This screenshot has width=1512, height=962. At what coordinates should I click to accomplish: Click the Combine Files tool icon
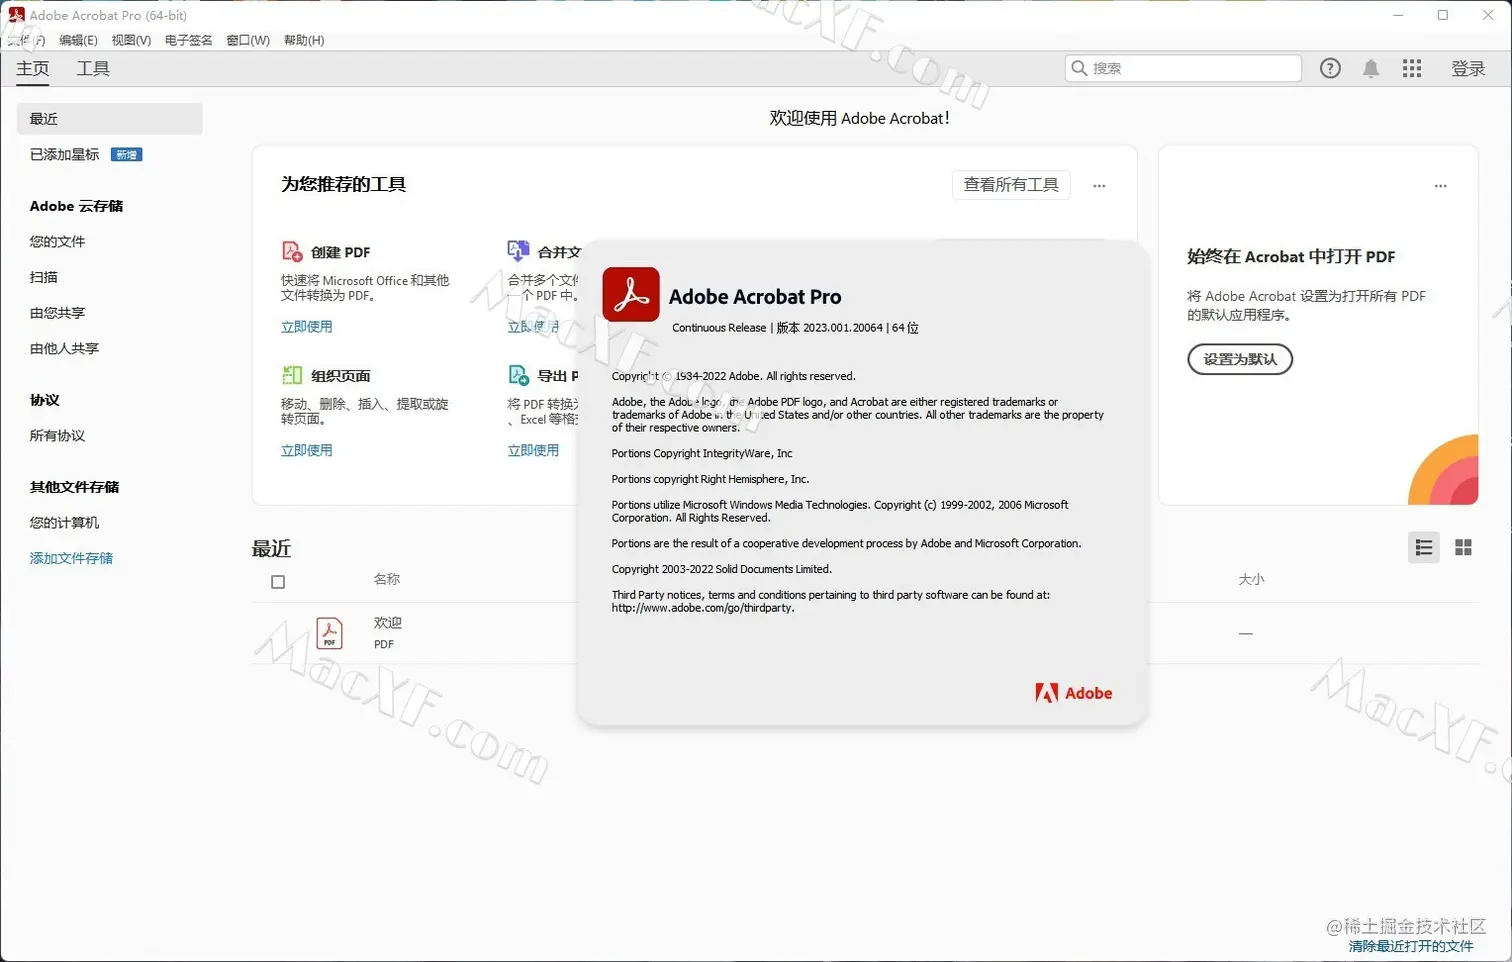tap(518, 251)
